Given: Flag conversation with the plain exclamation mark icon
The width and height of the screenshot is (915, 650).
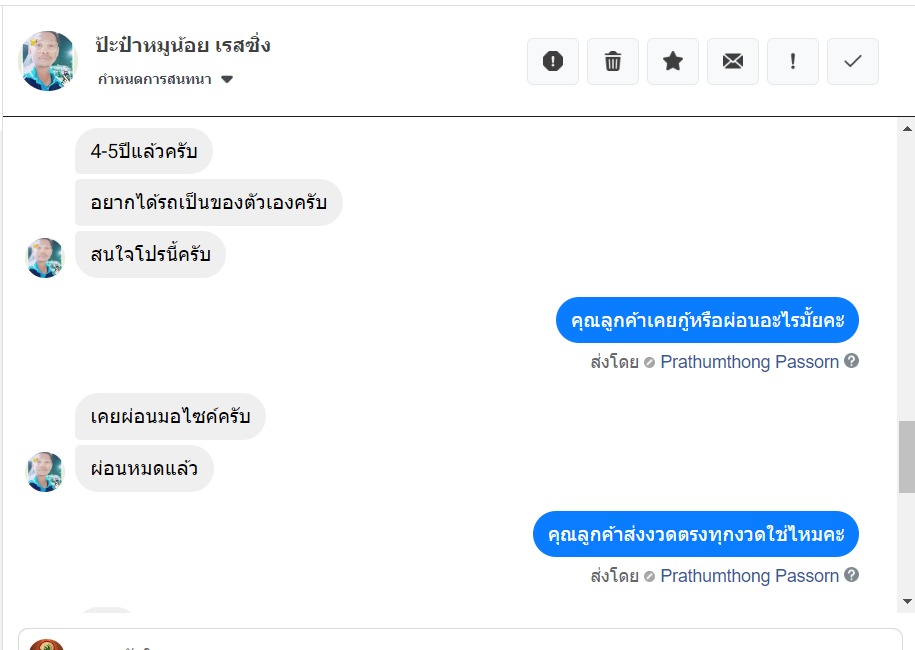Looking at the screenshot, I should tap(792, 61).
